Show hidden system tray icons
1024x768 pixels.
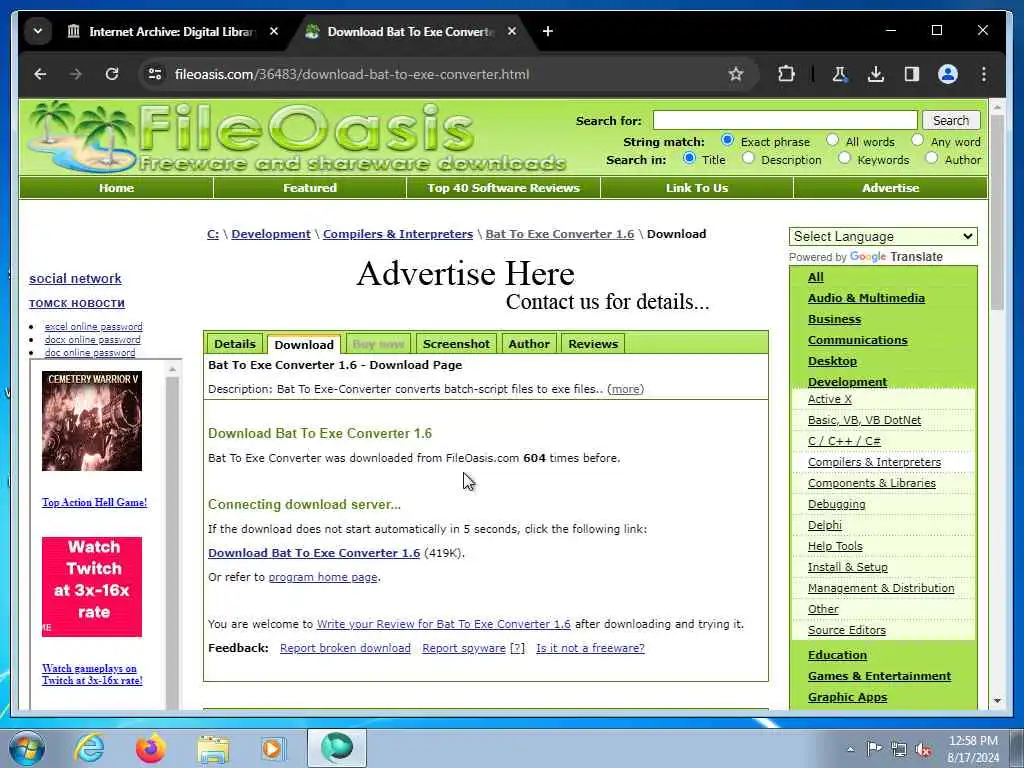tap(850, 749)
